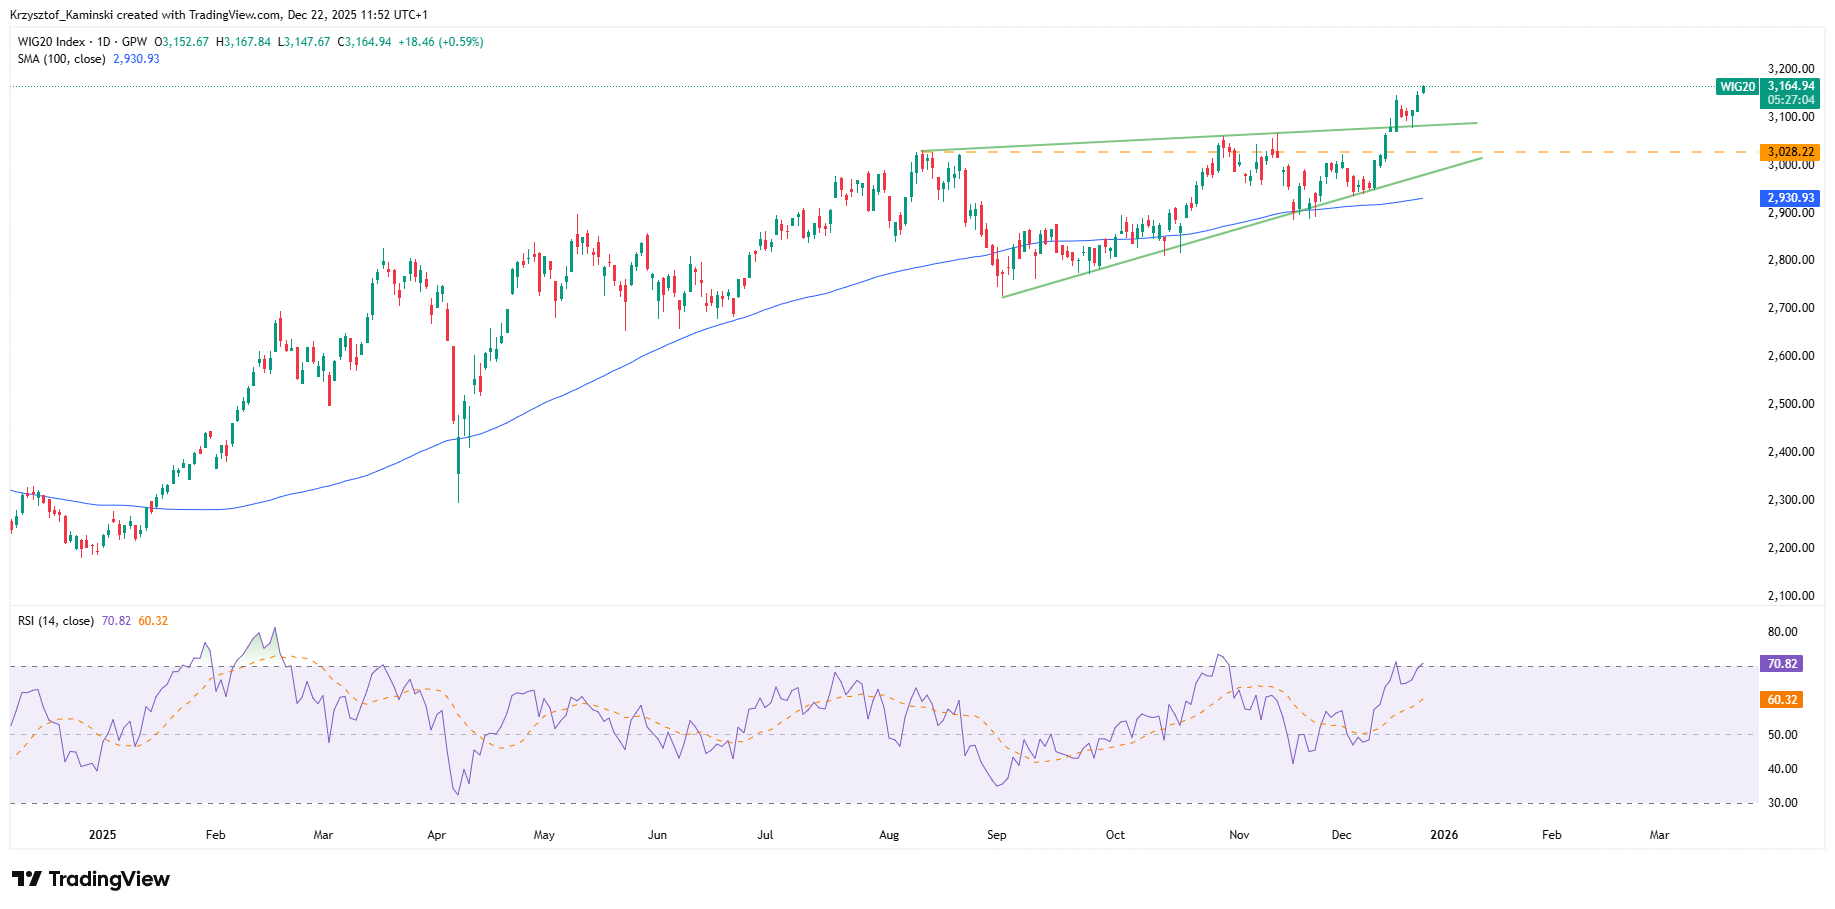Select the RSI (14, close) indicator legend
1835x909 pixels.
click(56, 621)
